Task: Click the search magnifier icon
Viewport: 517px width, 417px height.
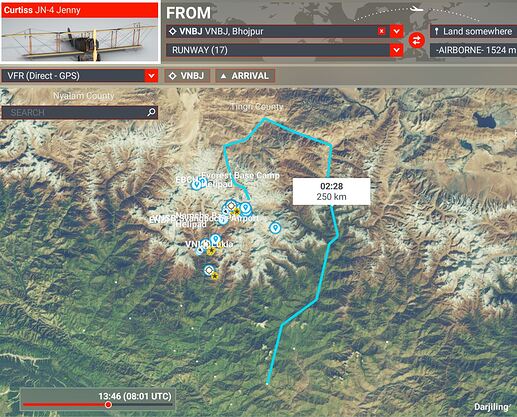Action: click(x=151, y=112)
